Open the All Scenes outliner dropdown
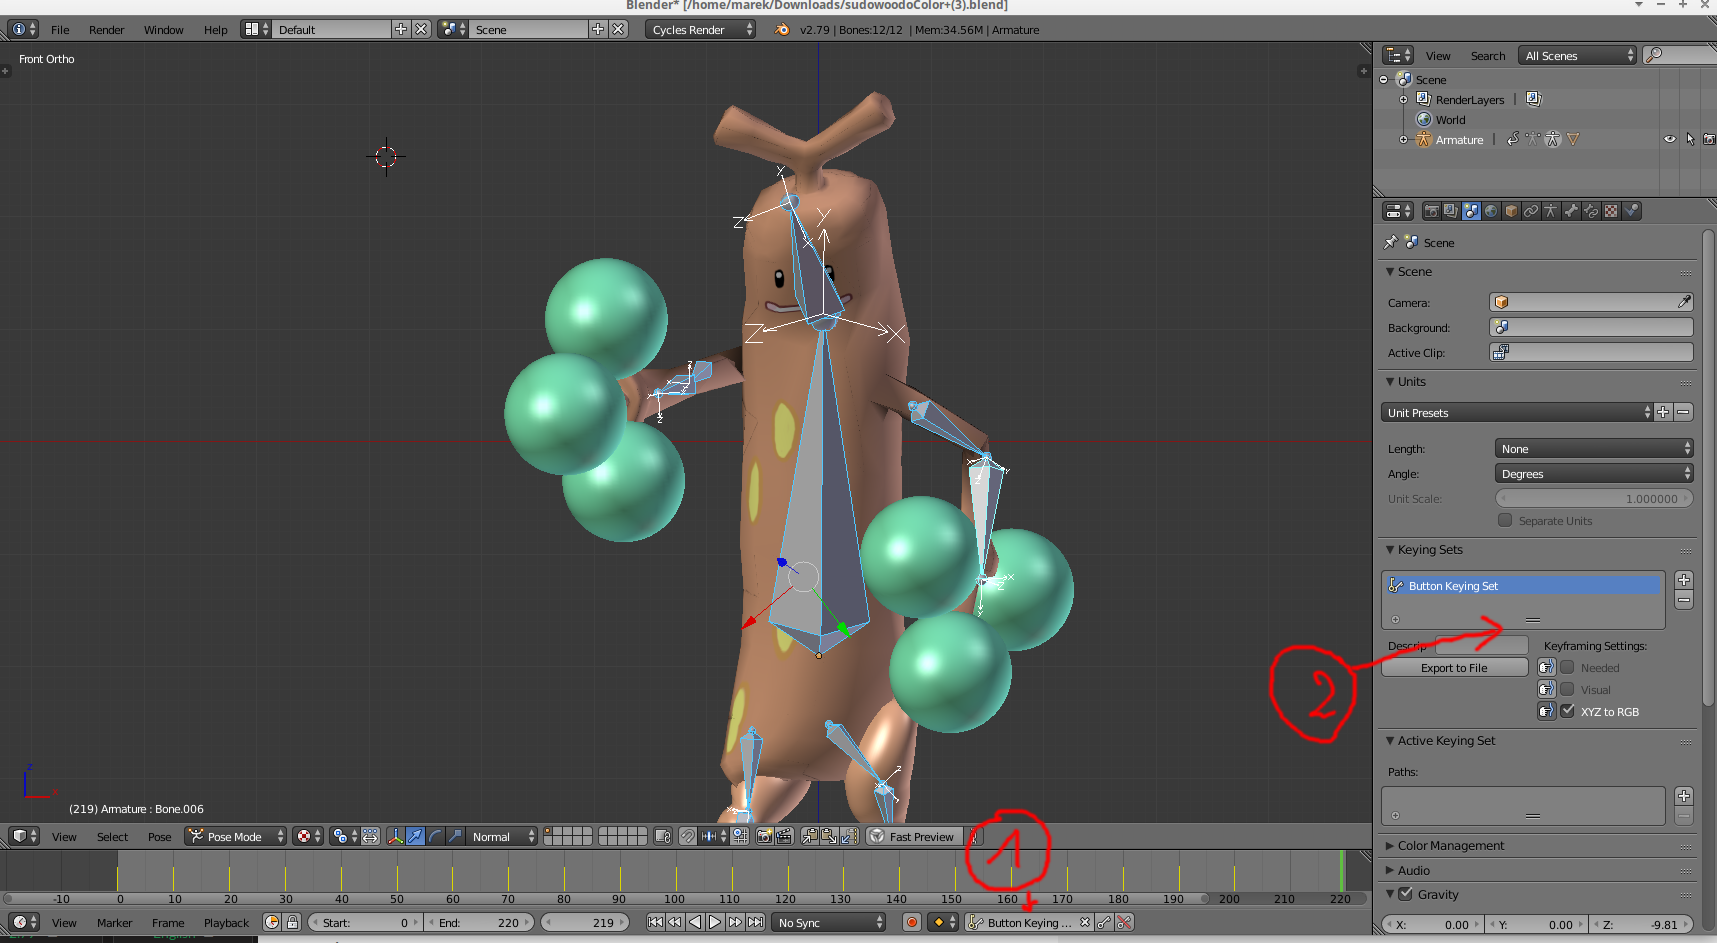The height and width of the screenshot is (943, 1717). pyautogui.click(x=1577, y=56)
